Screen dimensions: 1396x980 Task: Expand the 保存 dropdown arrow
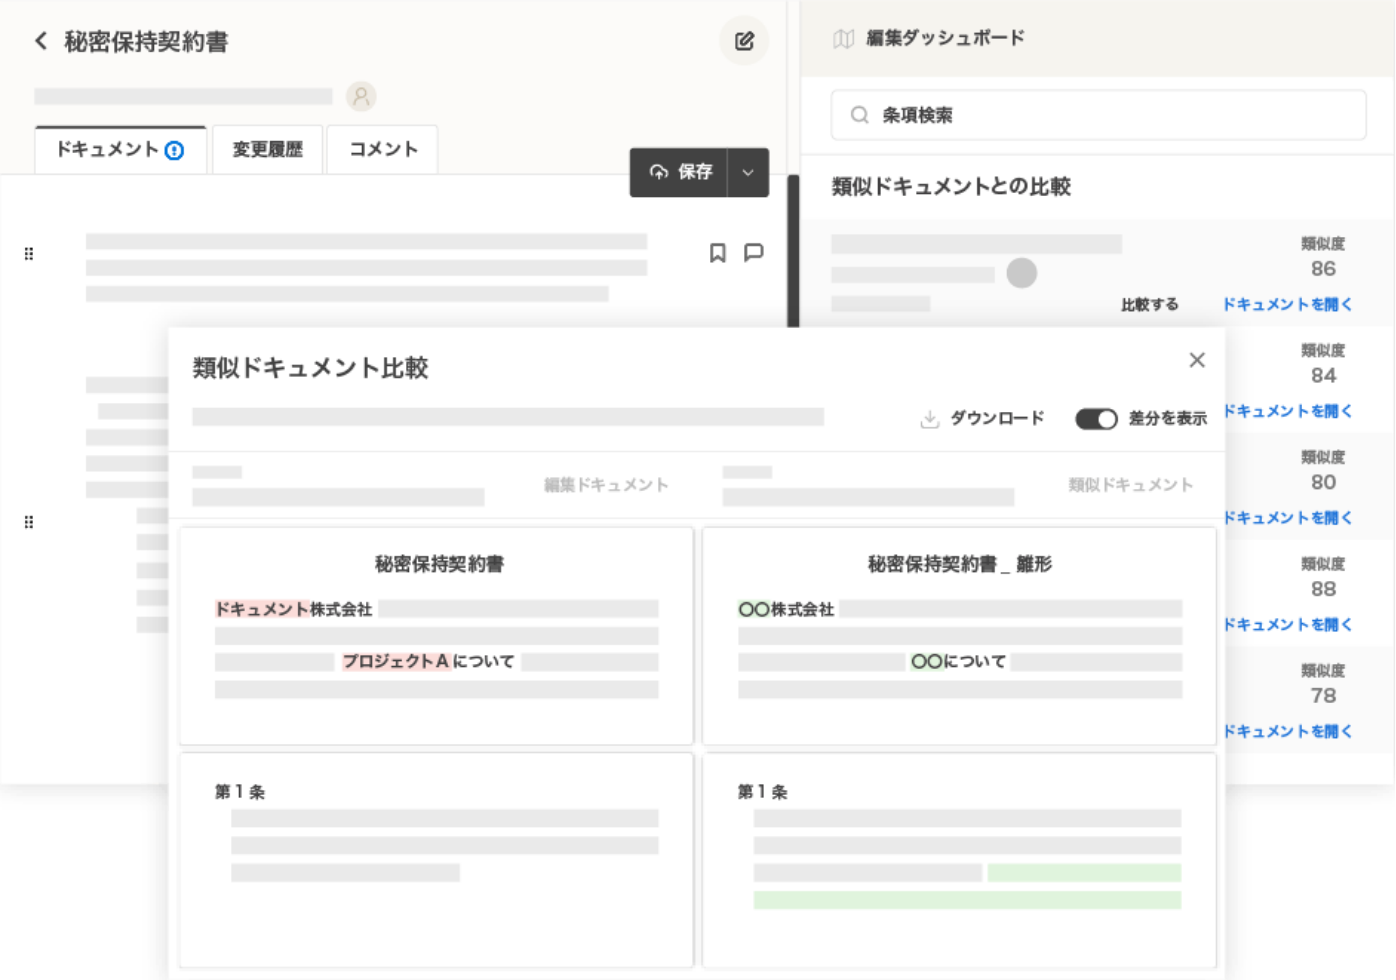tap(748, 172)
